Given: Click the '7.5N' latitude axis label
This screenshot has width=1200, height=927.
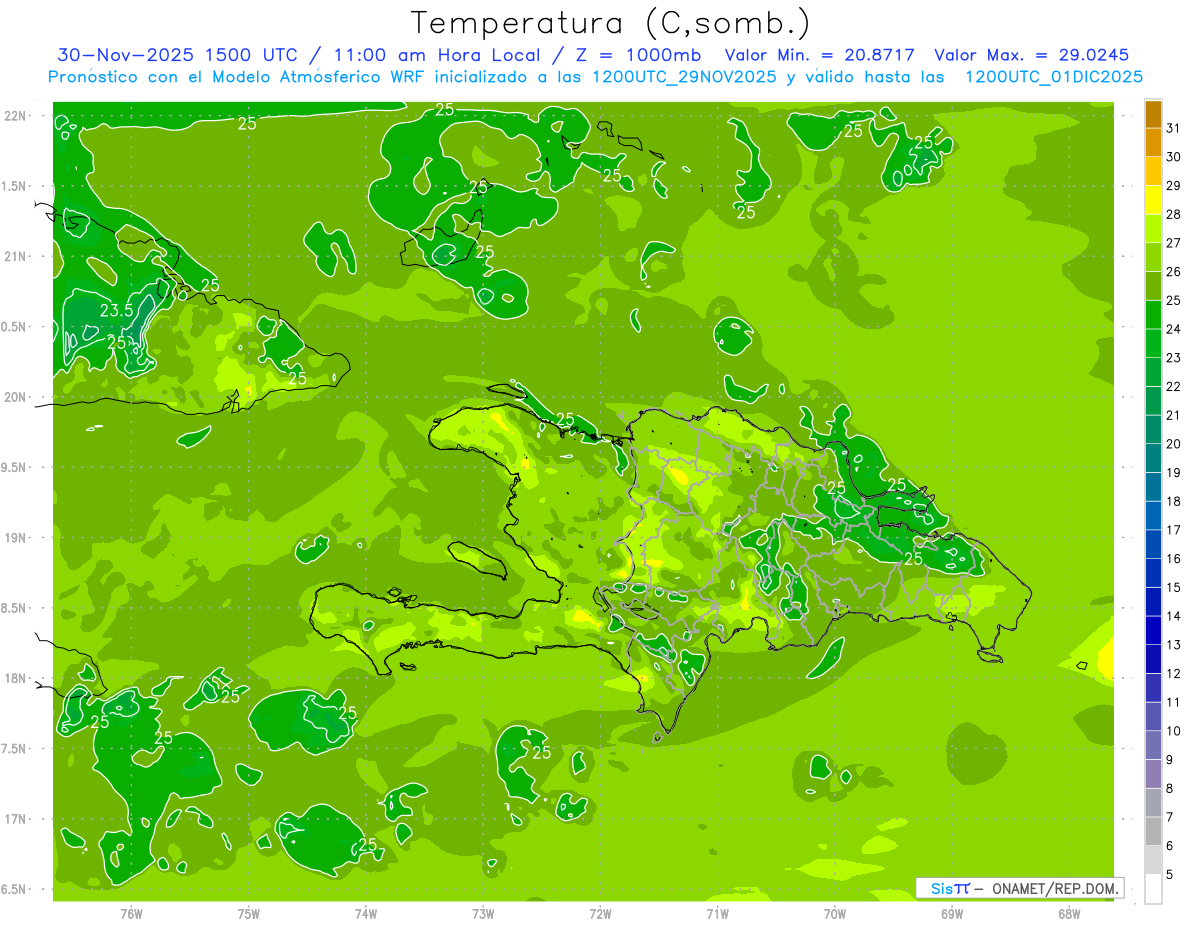Looking at the screenshot, I should [x=15, y=749].
